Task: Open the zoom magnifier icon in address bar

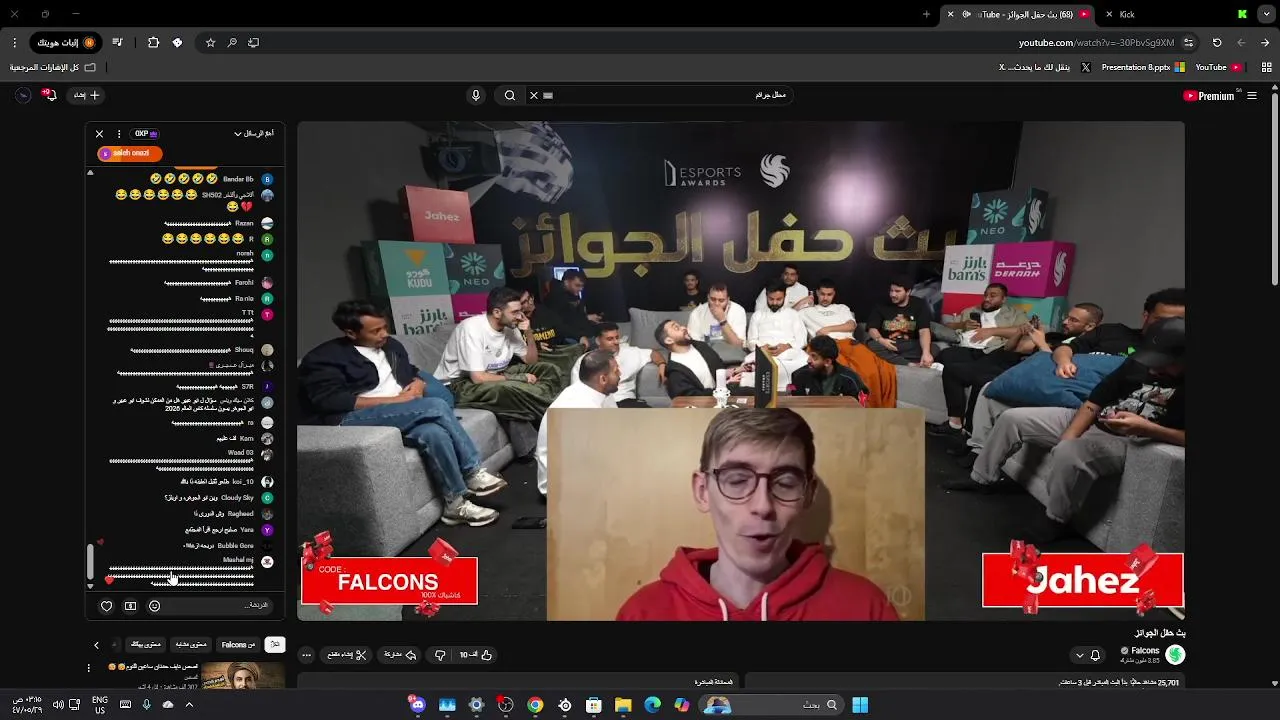Action: pos(232,43)
